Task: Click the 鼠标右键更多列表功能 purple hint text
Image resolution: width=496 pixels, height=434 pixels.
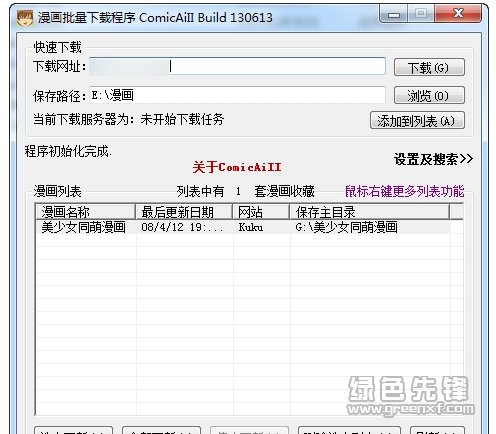Action: point(404,191)
